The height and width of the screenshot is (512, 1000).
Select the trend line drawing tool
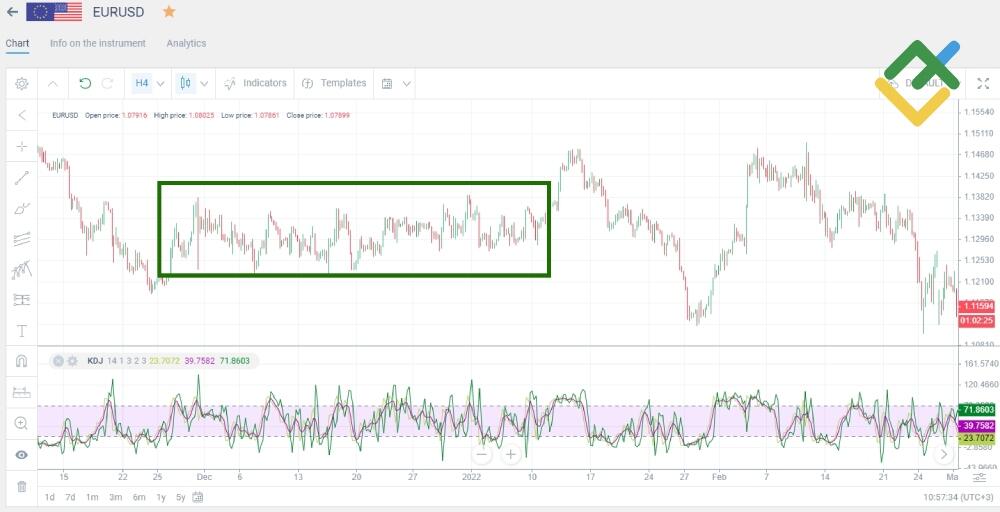[x=22, y=178]
